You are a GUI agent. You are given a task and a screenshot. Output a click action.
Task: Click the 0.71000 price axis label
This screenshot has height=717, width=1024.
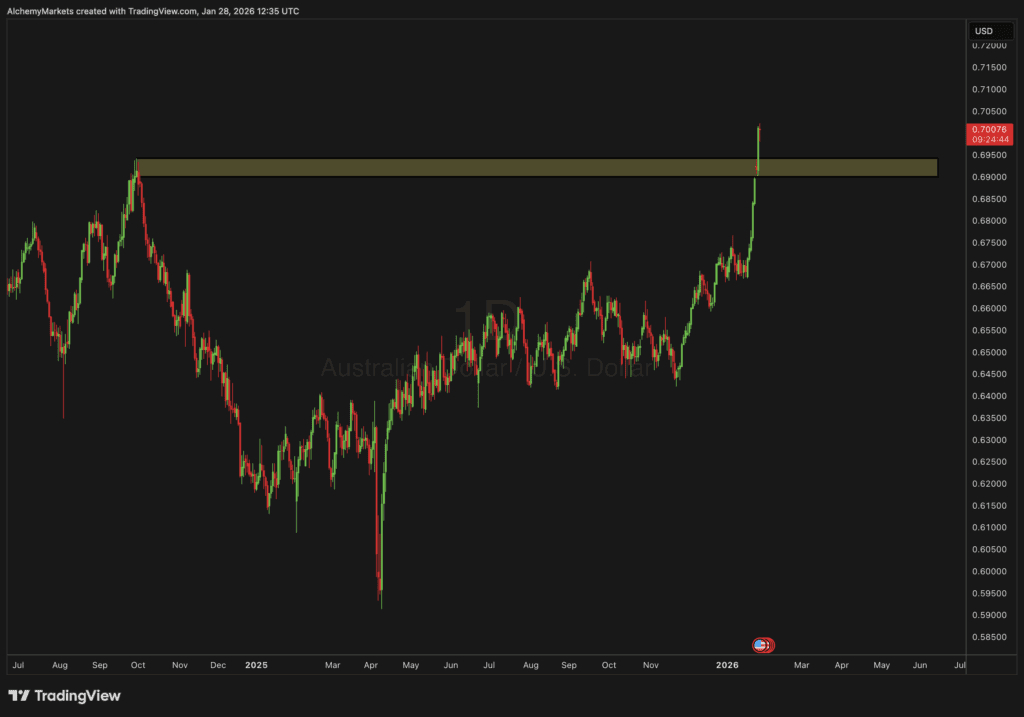point(989,89)
